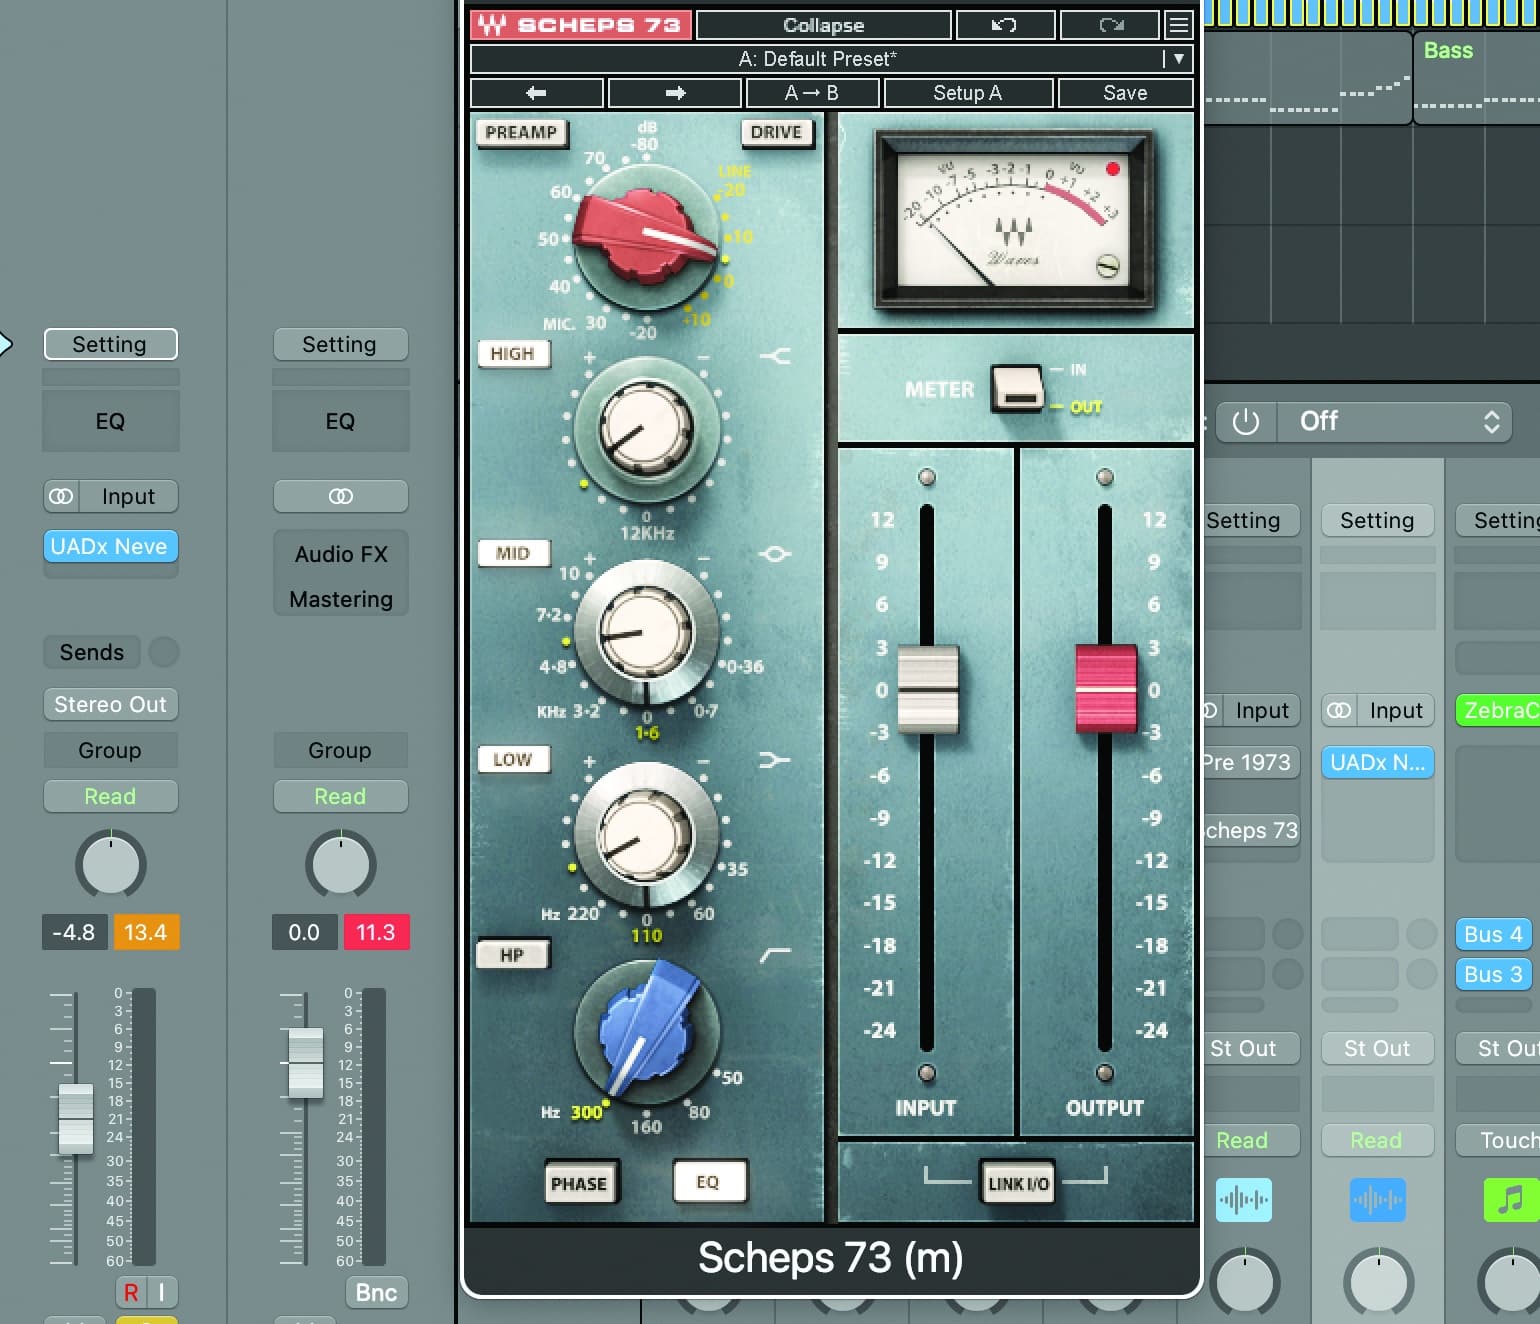The height and width of the screenshot is (1324, 1540).
Task: Click the Sends button
Action: pos(92,652)
